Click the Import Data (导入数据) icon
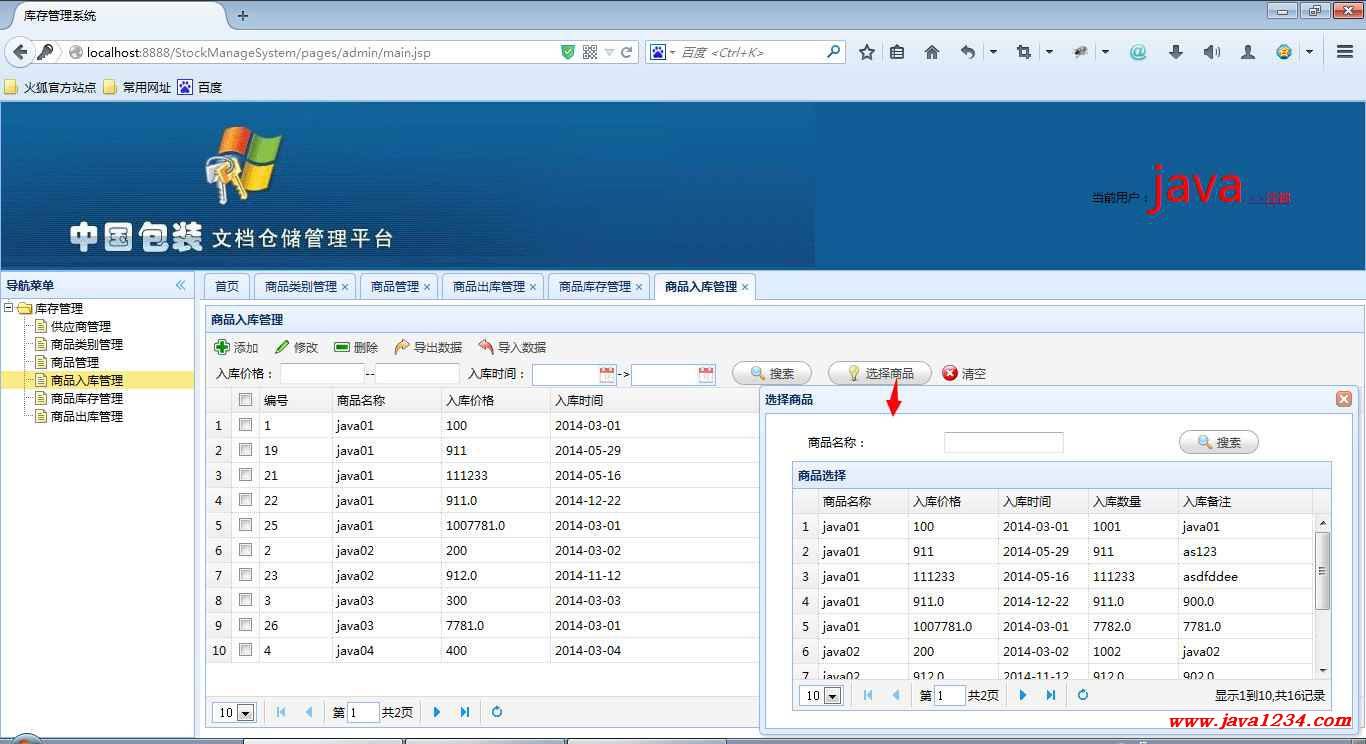This screenshot has height=744, width=1366. tap(486, 347)
